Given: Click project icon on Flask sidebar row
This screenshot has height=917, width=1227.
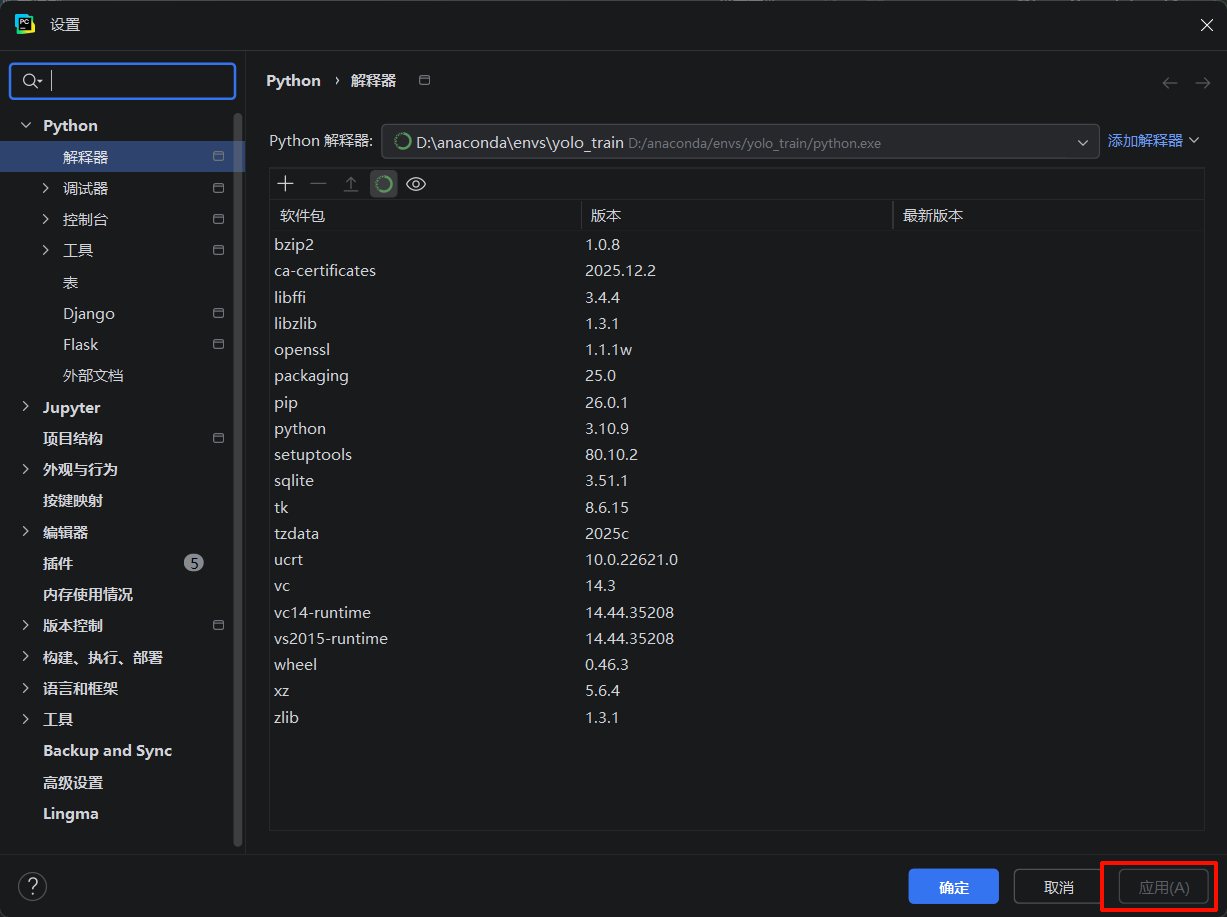Looking at the screenshot, I should [x=218, y=344].
